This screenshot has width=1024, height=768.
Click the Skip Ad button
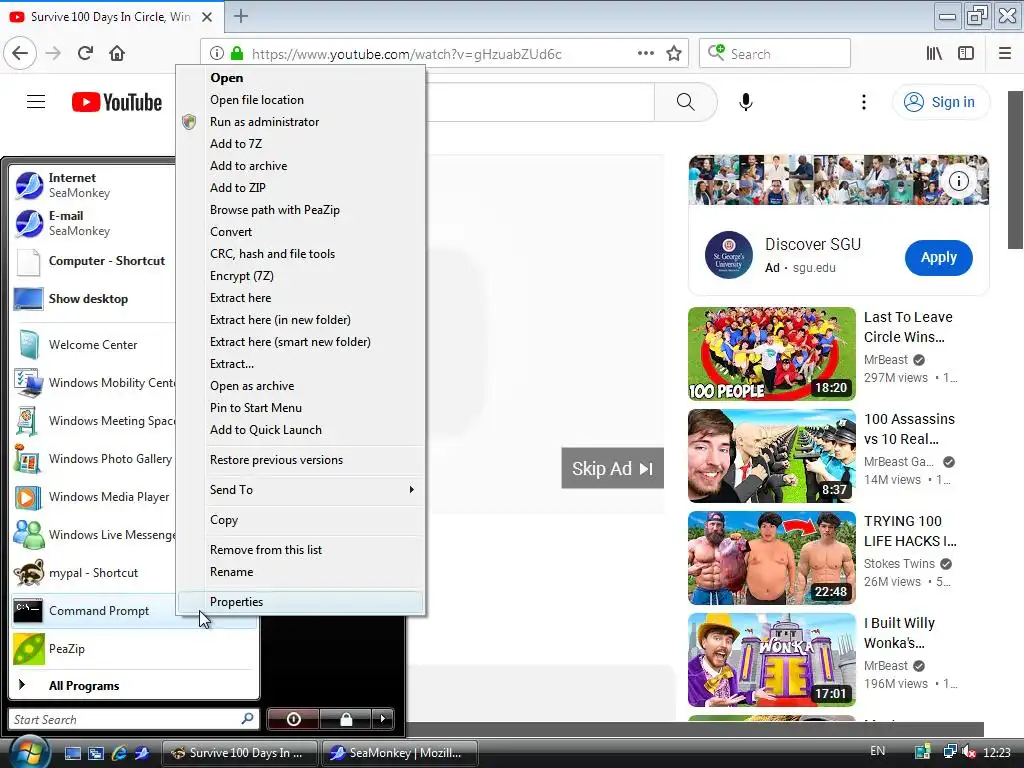pyautogui.click(x=613, y=468)
